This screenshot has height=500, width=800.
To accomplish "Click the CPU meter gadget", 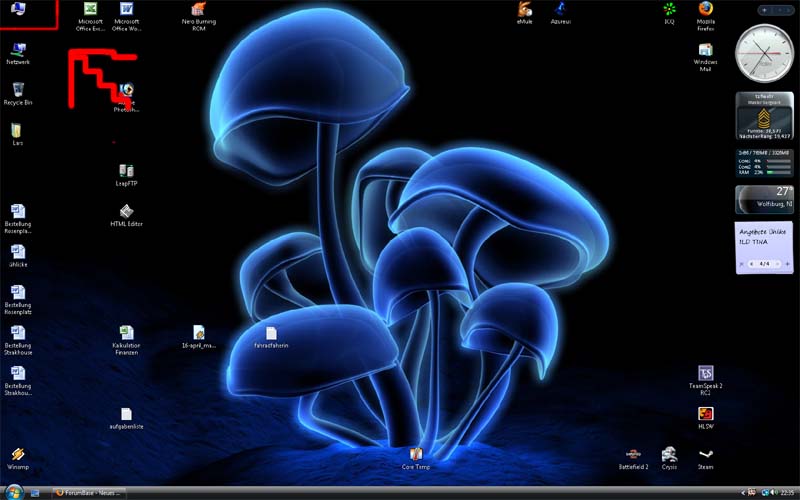I will coord(764,163).
